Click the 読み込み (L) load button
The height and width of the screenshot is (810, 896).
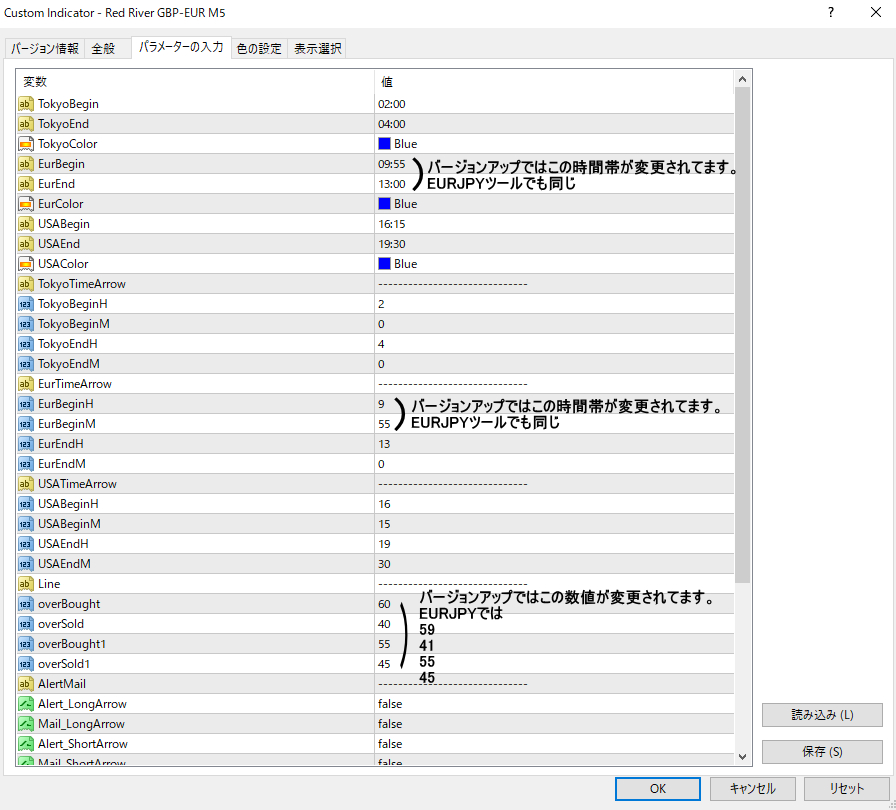tap(822, 715)
